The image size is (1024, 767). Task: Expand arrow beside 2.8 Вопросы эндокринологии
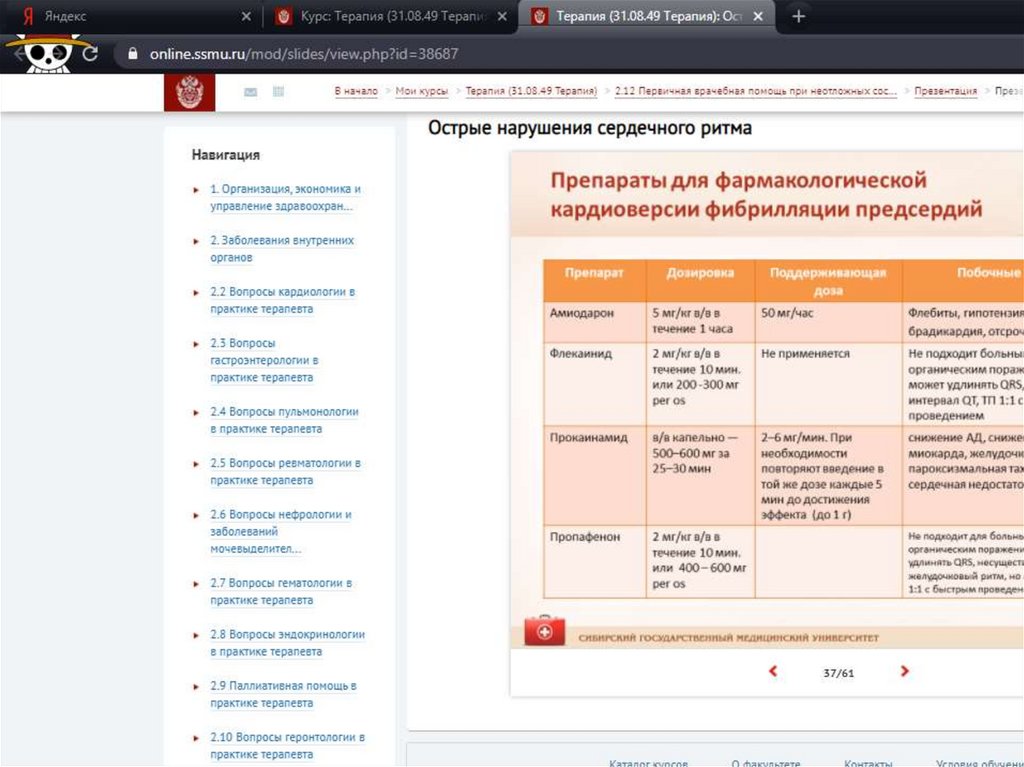click(x=196, y=636)
